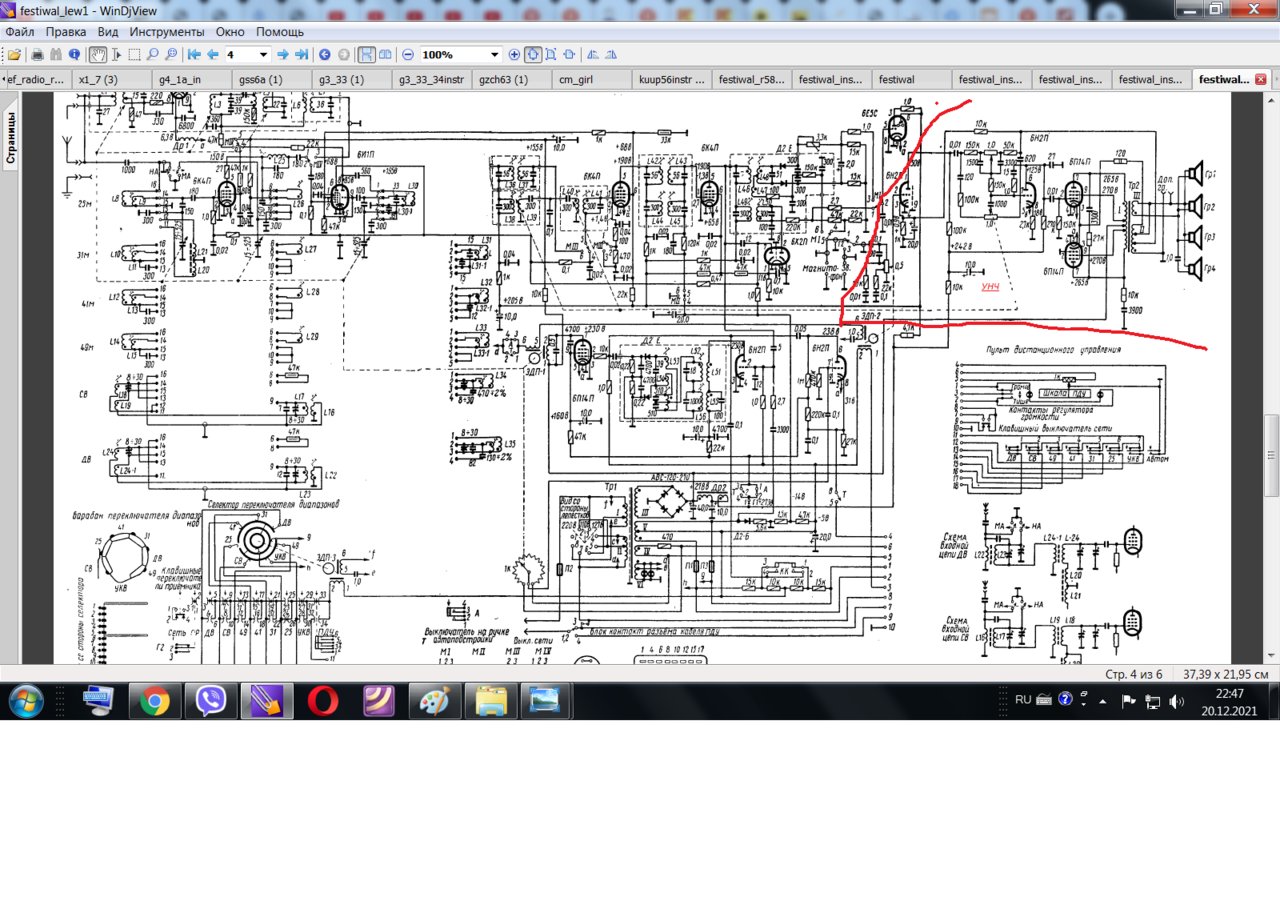The image size is (1280, 909).
Task: Enable continuous page layout mode
Action: click(367, 55)
